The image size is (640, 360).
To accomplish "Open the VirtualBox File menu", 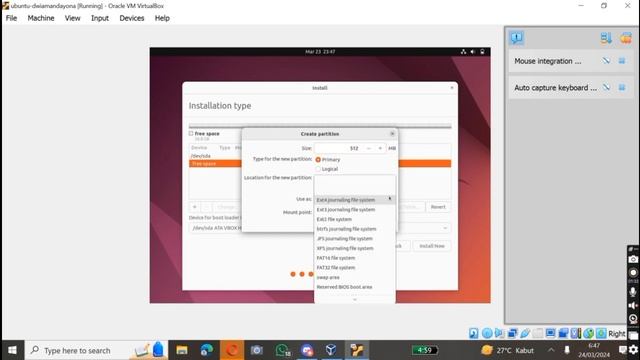I will (11, 18).
